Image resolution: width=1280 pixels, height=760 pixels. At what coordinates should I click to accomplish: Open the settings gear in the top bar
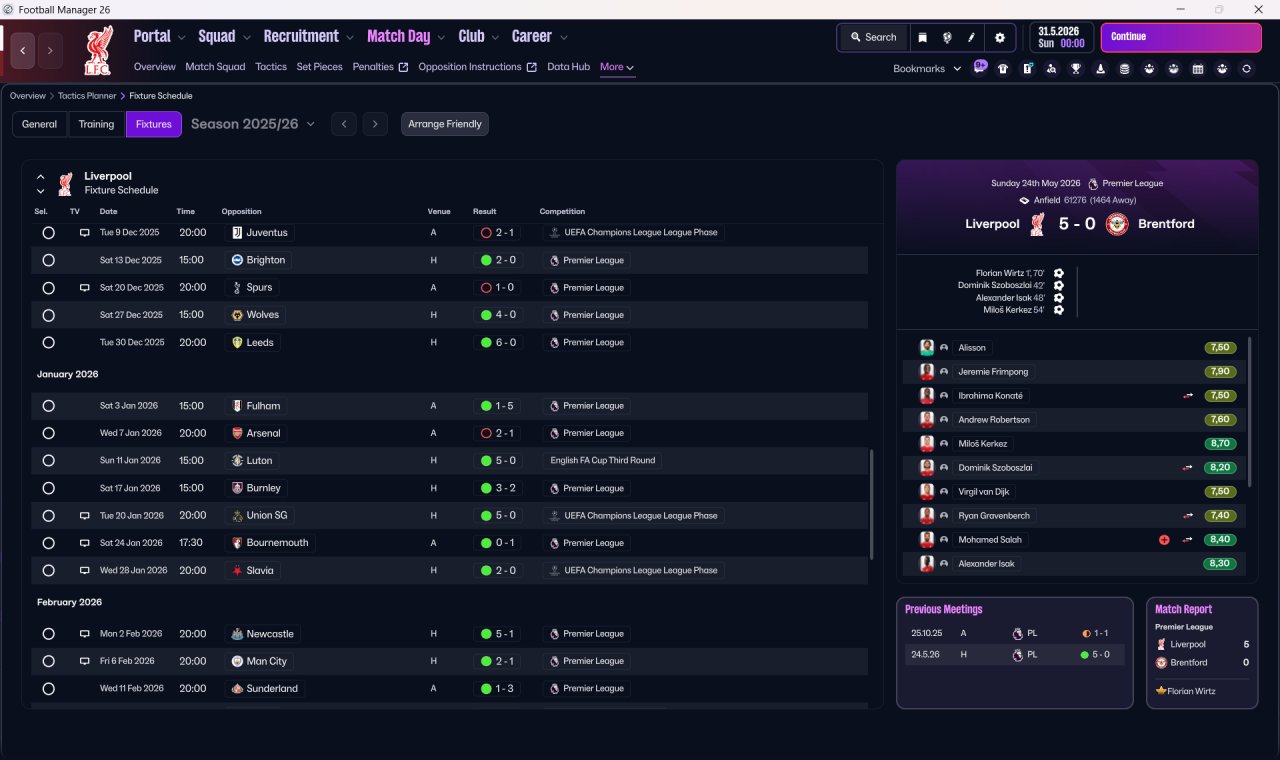click(999, 37)
